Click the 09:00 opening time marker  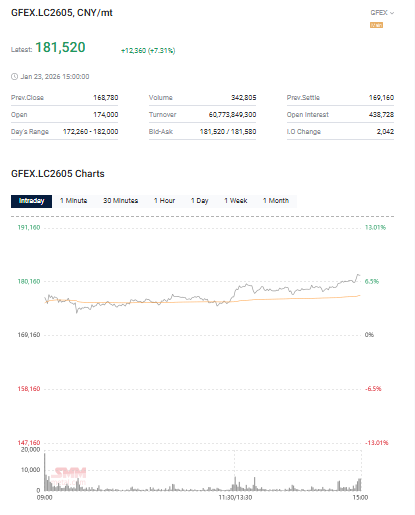[x=44, y=498]
